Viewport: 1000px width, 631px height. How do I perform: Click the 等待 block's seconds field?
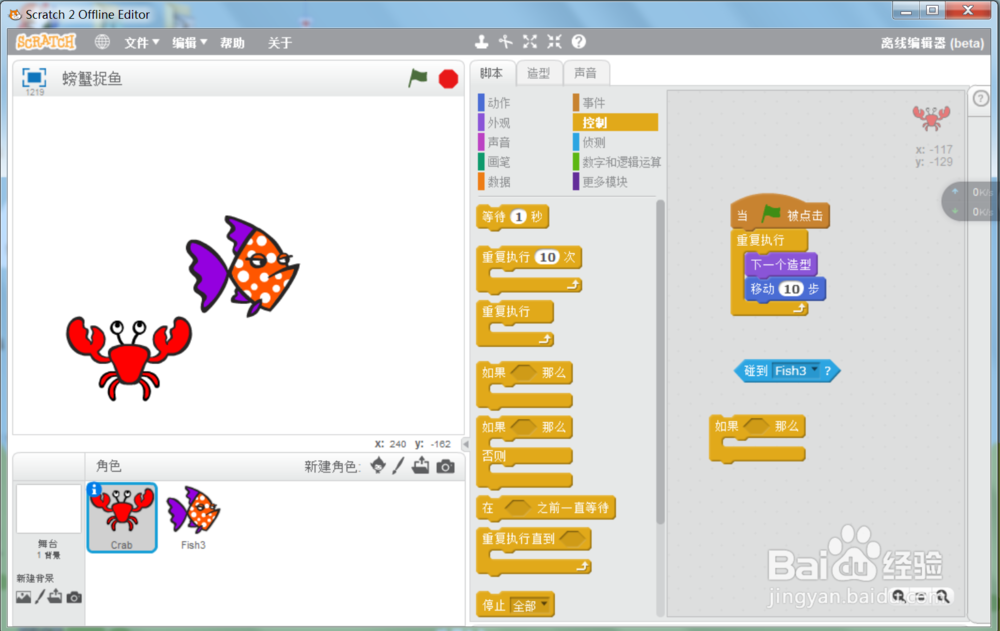519,217
